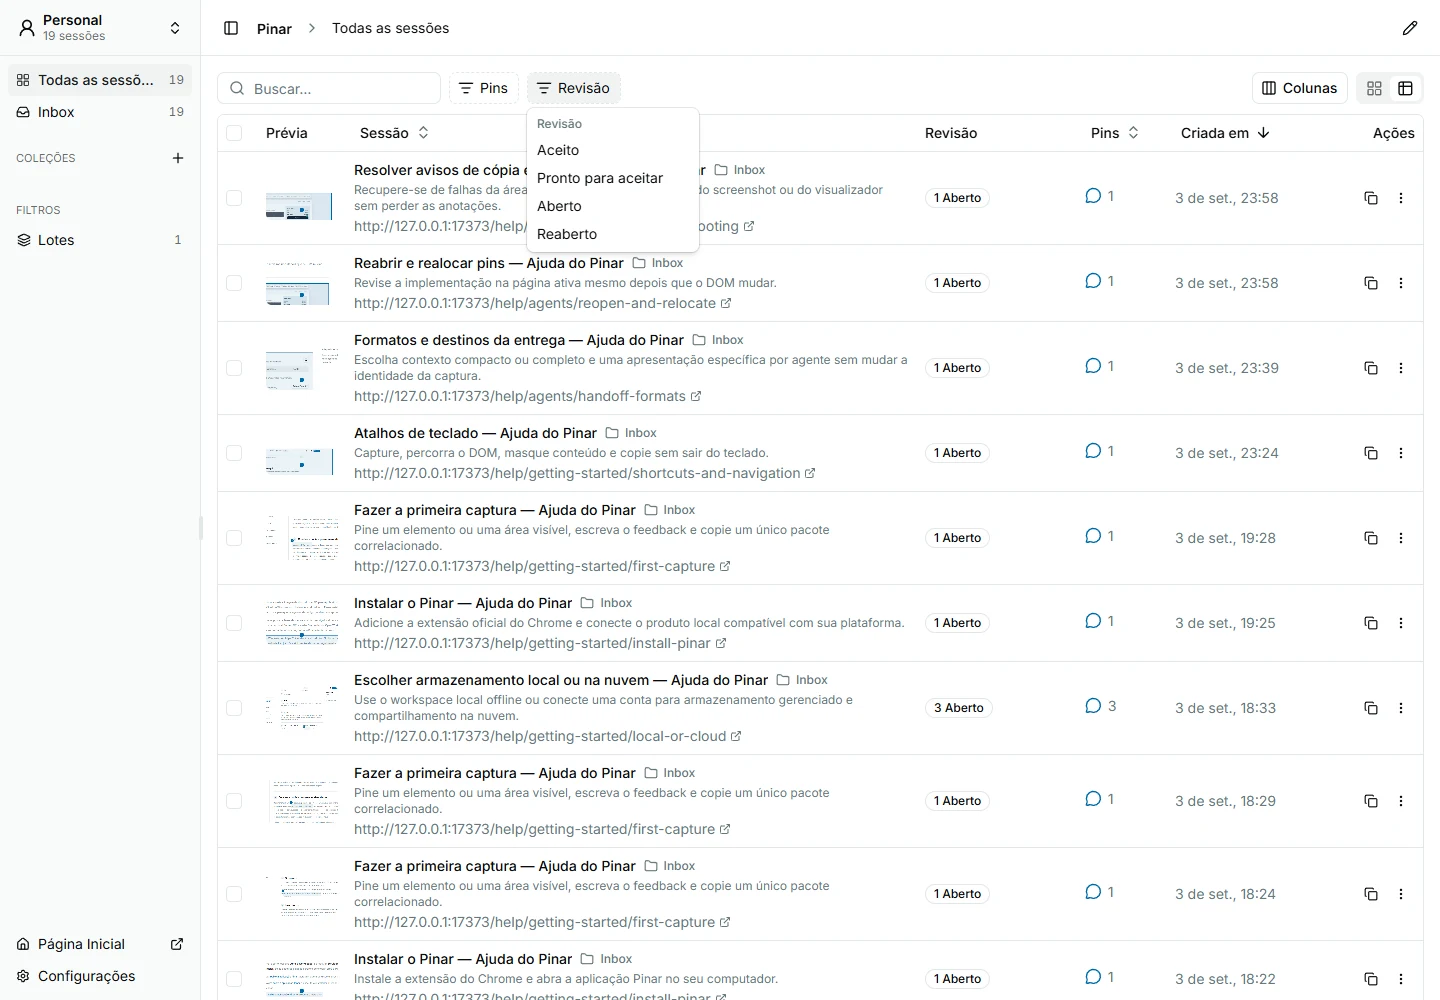Copy the 'Instalar o Pinar' 19:25 session
Screen dimensions: 1440x1000
pyautogui.click(x=1371, y=623)
